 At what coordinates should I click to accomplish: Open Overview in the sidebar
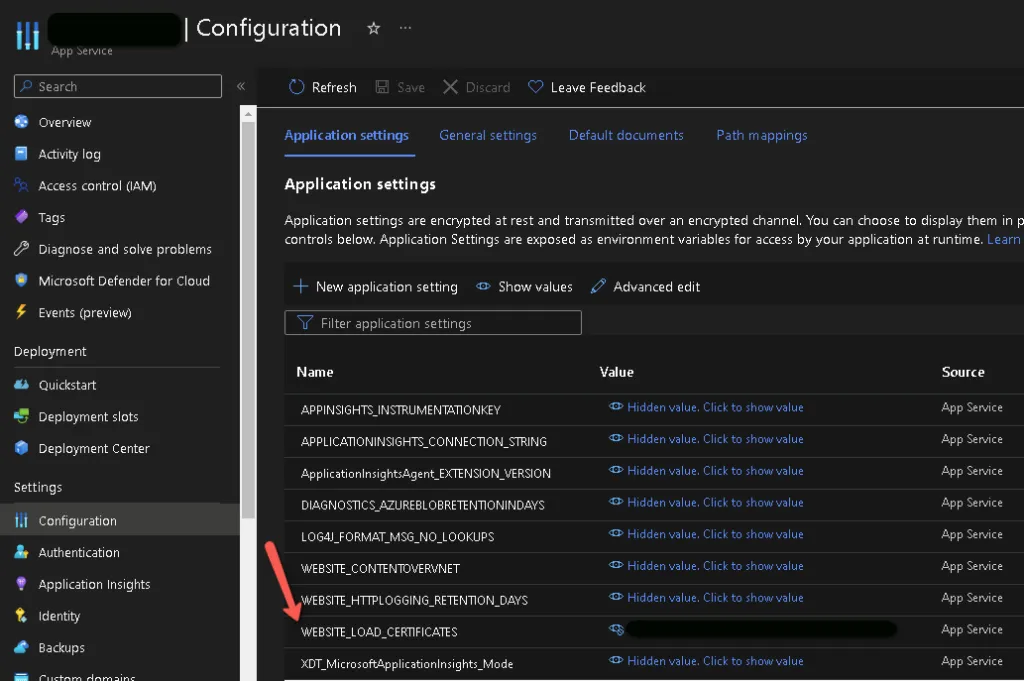[65, 122]
